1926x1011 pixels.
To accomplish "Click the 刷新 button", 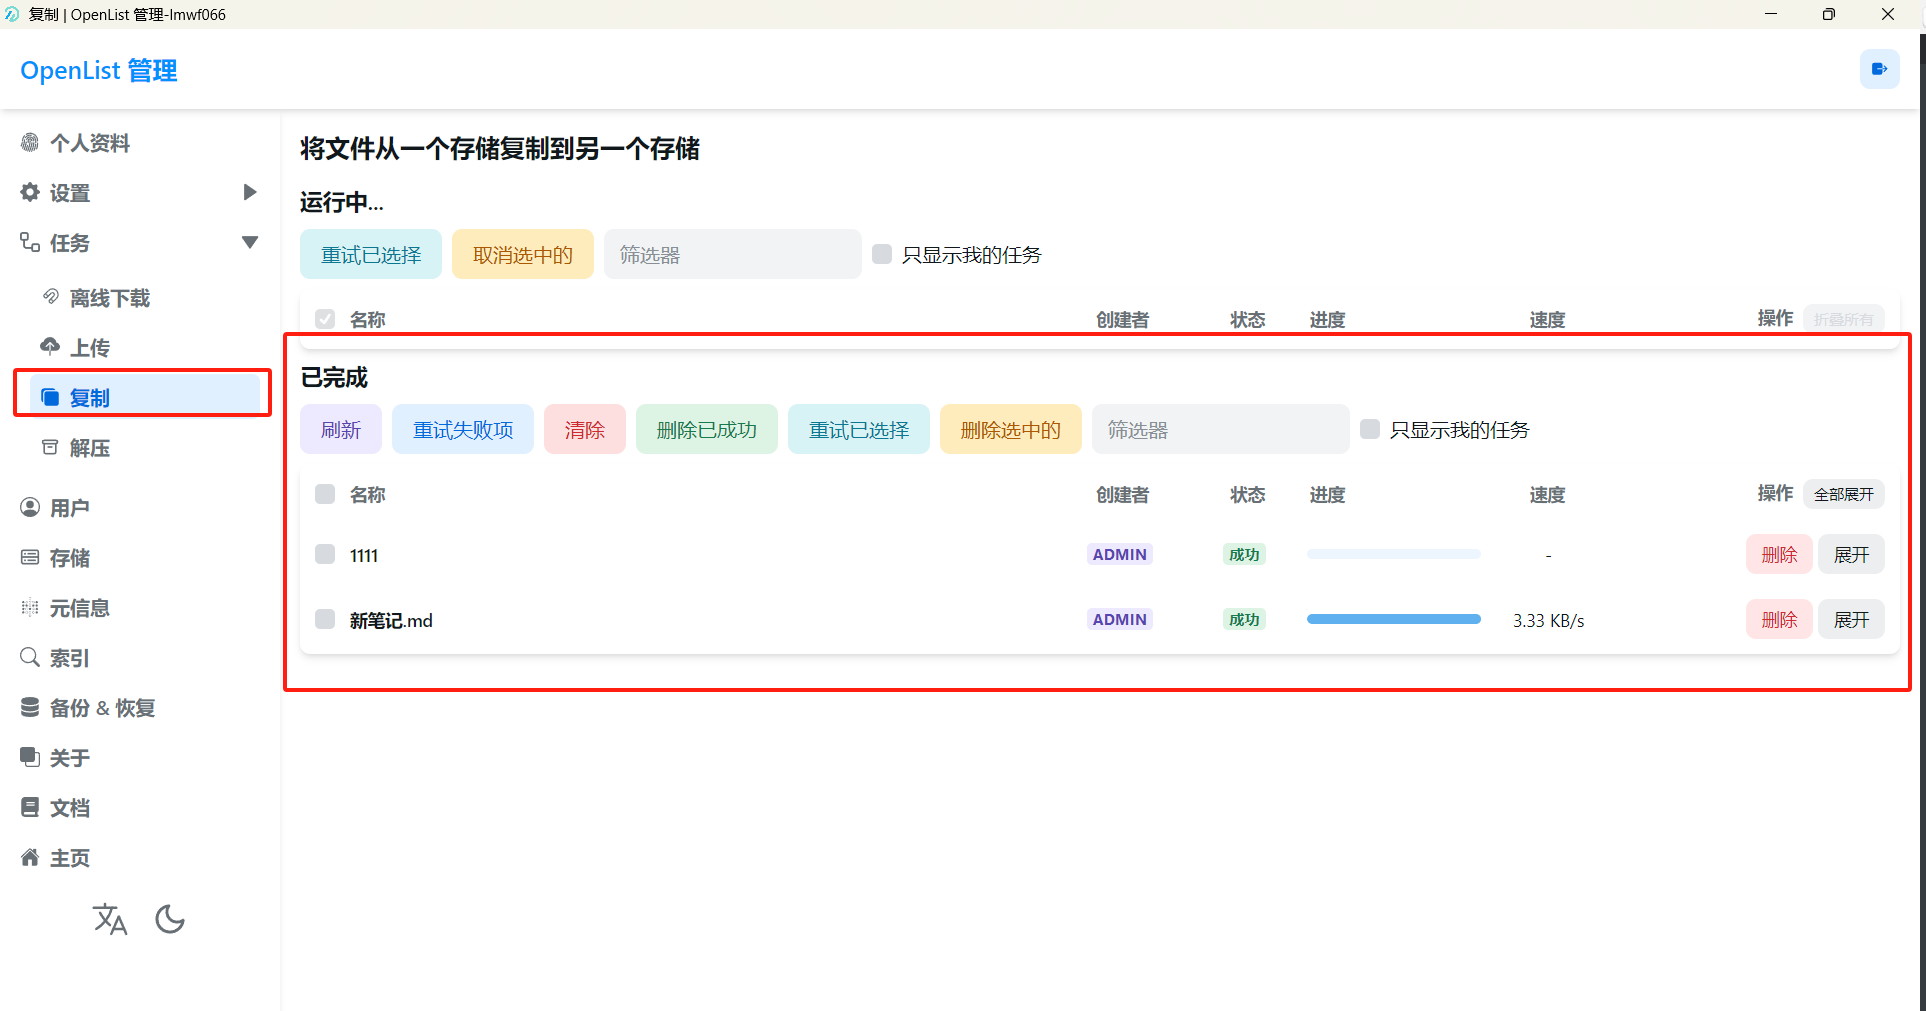I will 341,429.
